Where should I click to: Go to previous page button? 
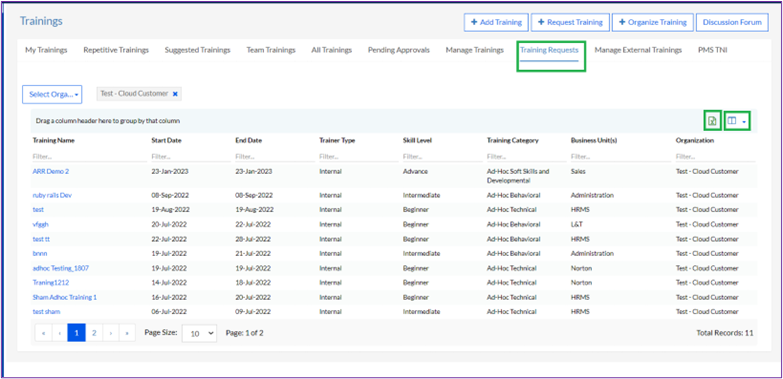tap(60, 333)
